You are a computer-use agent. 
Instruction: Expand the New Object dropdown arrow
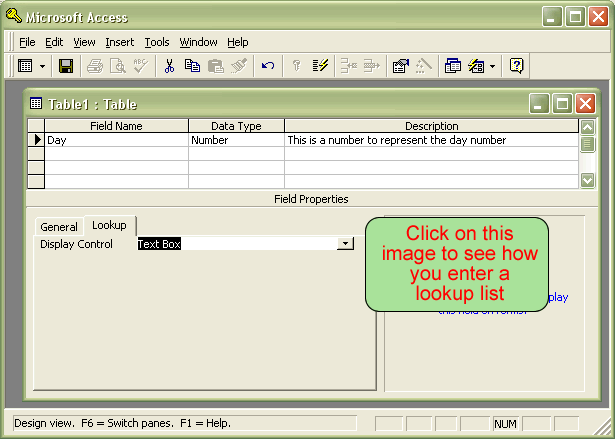tap(493, 66)
